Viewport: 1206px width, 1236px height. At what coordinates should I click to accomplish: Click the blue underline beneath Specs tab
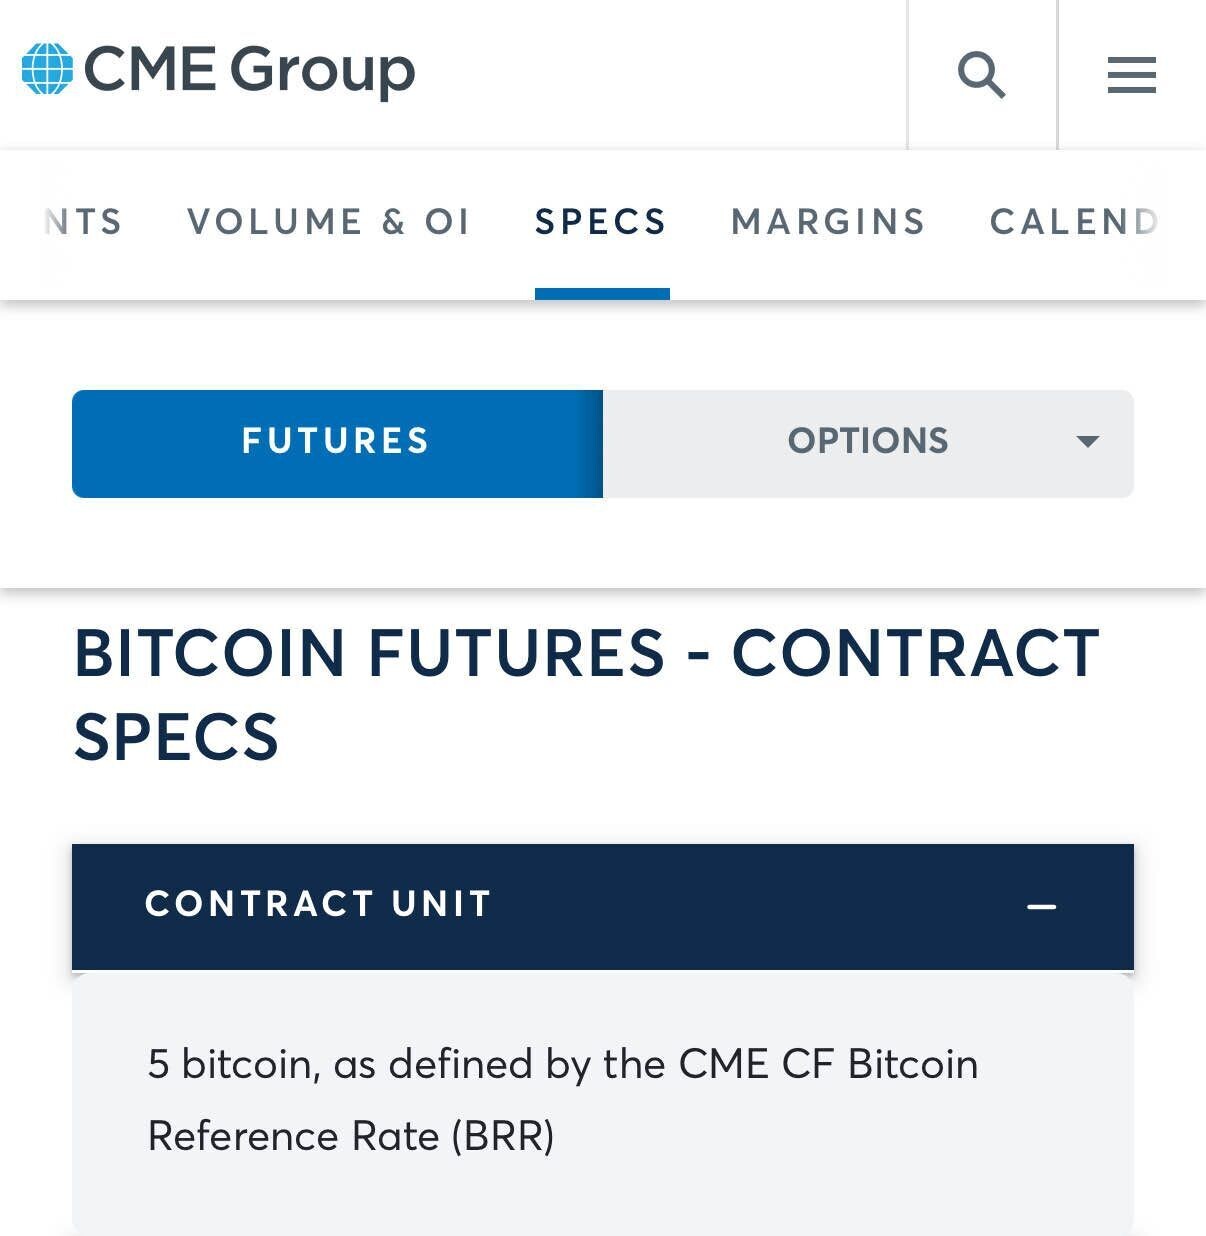(602, 294)
